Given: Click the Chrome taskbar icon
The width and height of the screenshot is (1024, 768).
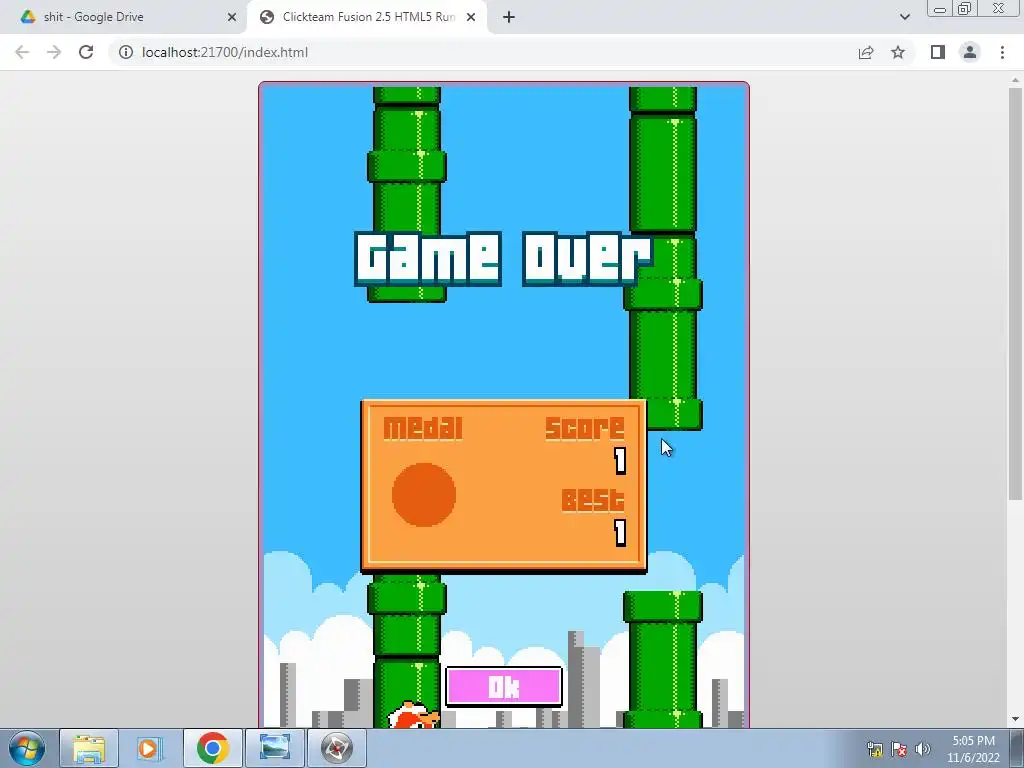Looking at the screenshot, I should click(212, 748).
